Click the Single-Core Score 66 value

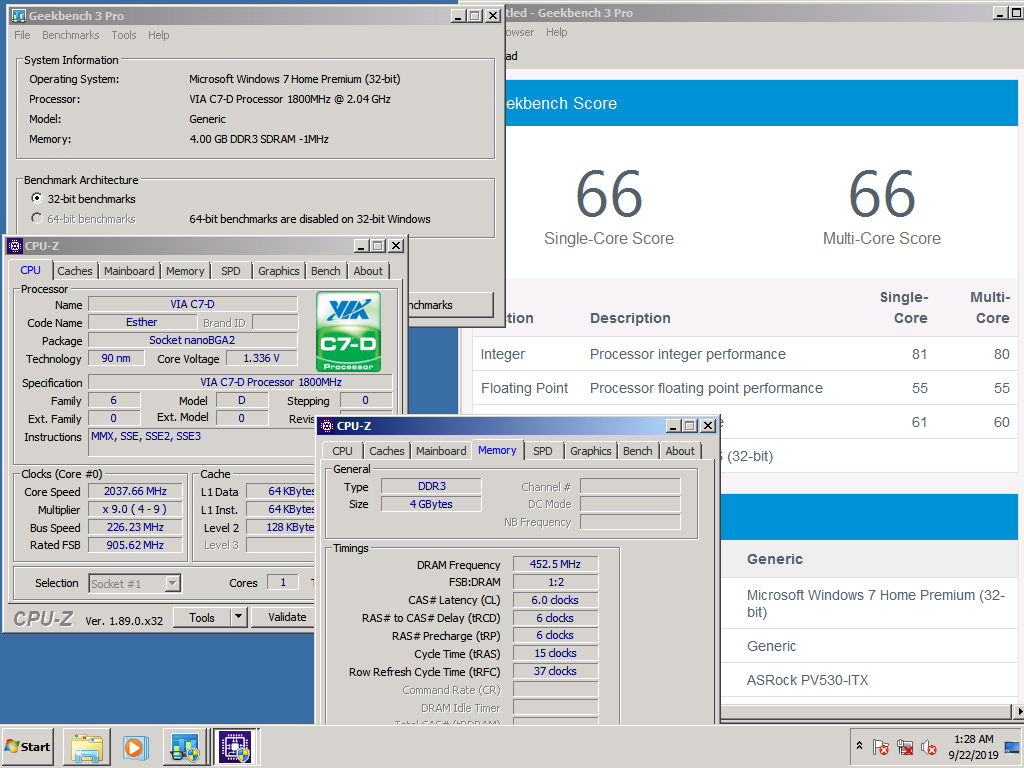click(609, 194)
